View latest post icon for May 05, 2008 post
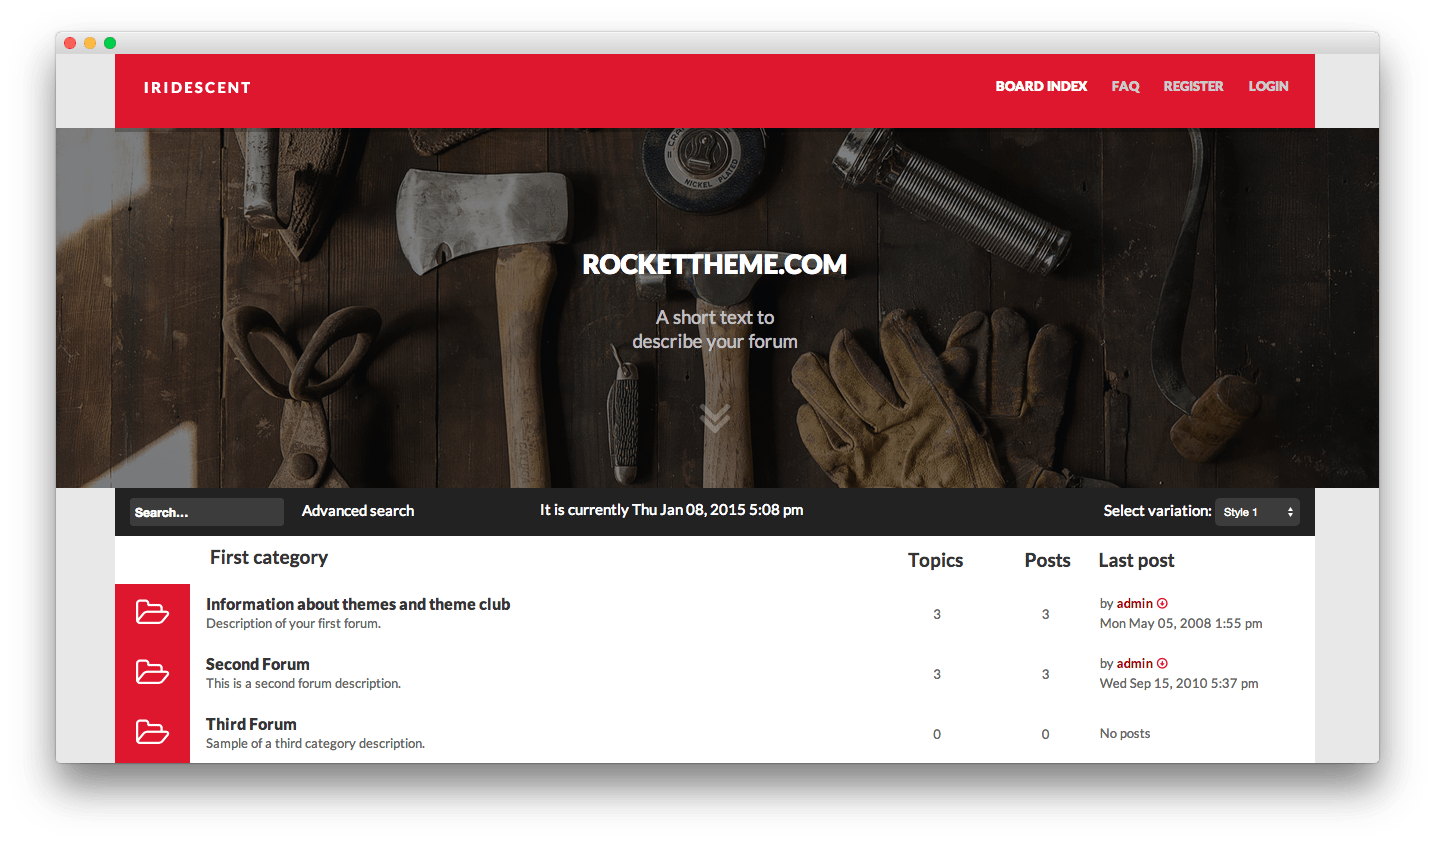This screenshot has width=1435, height=843. [1162, 604]
